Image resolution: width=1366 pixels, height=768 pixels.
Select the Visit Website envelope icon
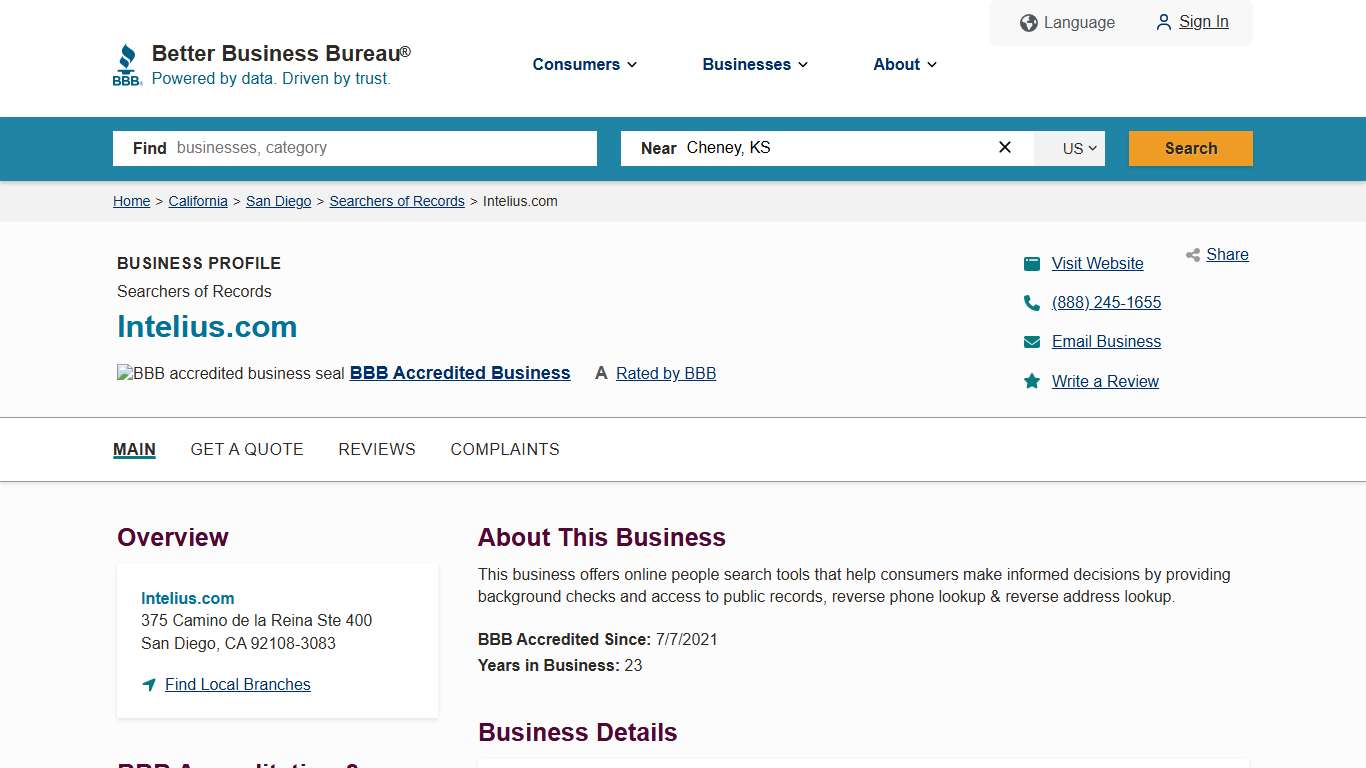1032,263
